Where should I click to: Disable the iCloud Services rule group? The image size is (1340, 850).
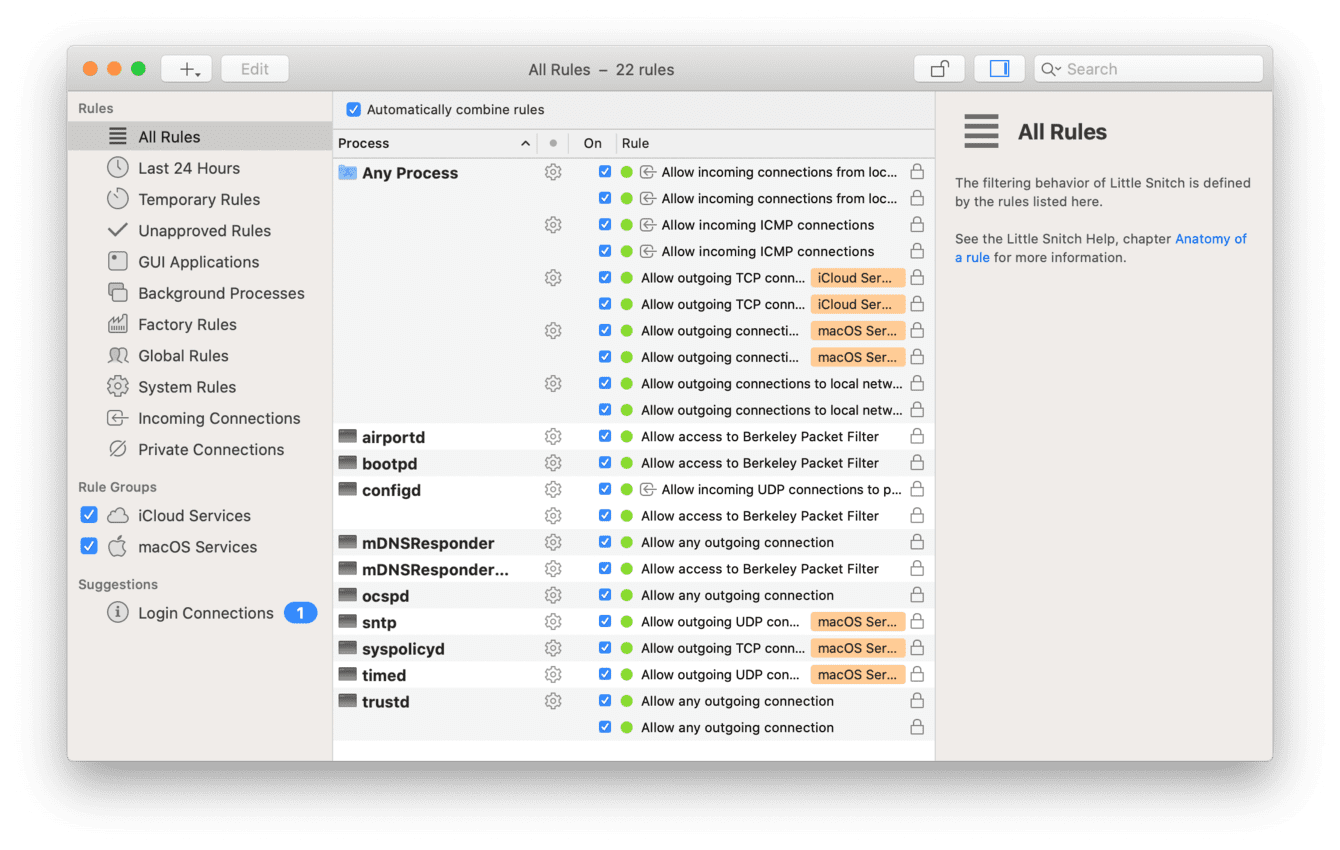[x=89, y=516]
